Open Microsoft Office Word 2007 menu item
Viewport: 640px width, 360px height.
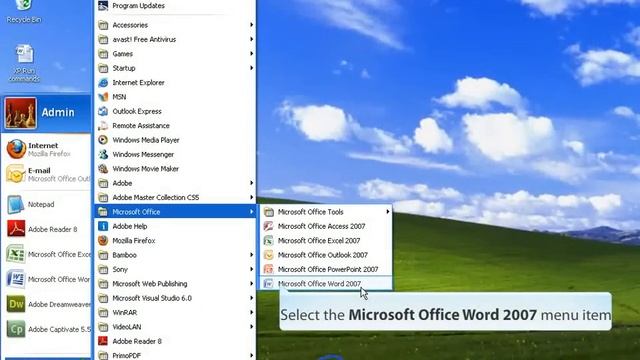click(x=325, y=284)
